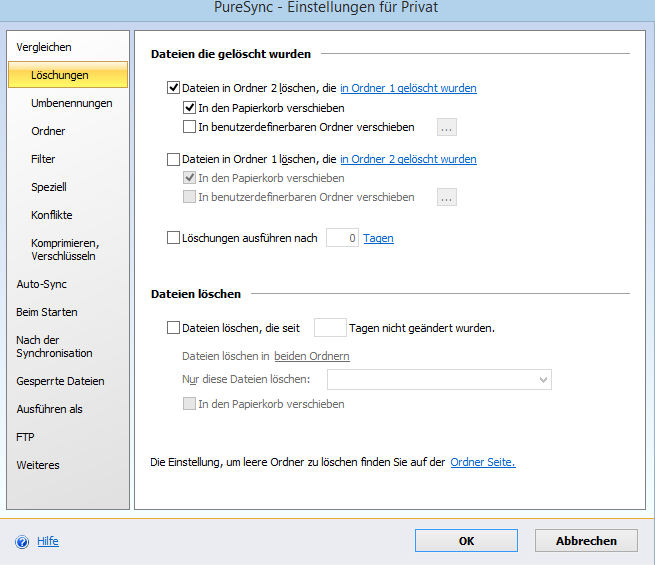Open the 'Ordner Seite.' link
Viewport: 655px width, 565px height.
483,462
